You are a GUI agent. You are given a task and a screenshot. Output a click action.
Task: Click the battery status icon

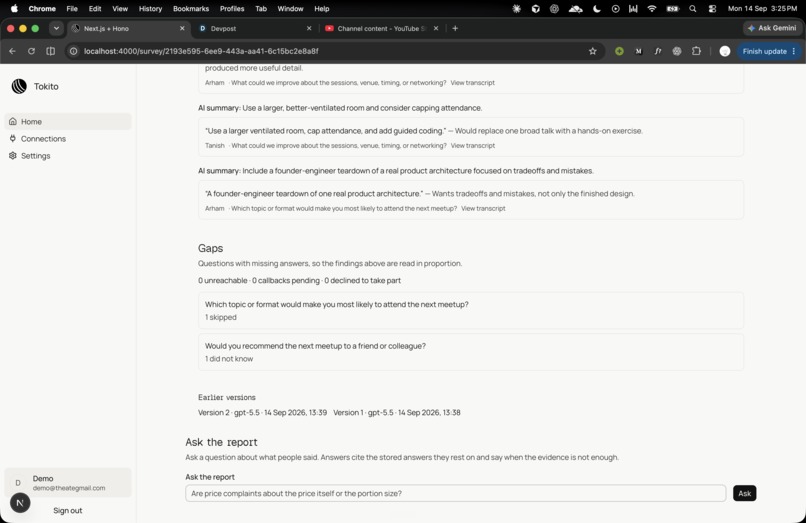point(673,8)
